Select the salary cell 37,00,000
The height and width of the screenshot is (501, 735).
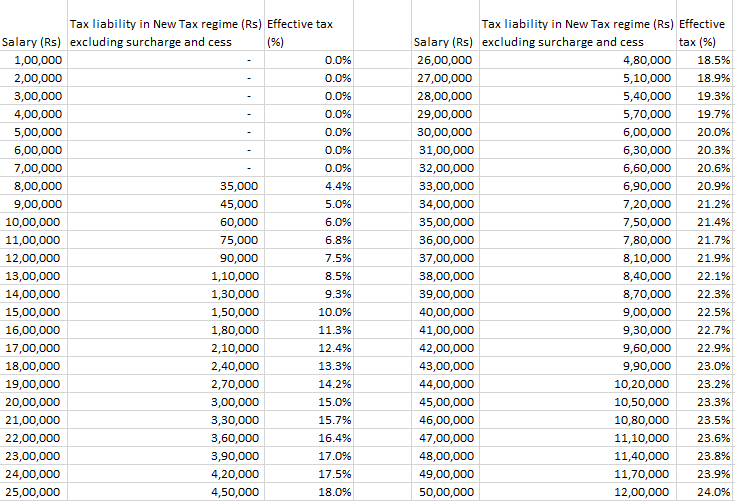(447, 258)
